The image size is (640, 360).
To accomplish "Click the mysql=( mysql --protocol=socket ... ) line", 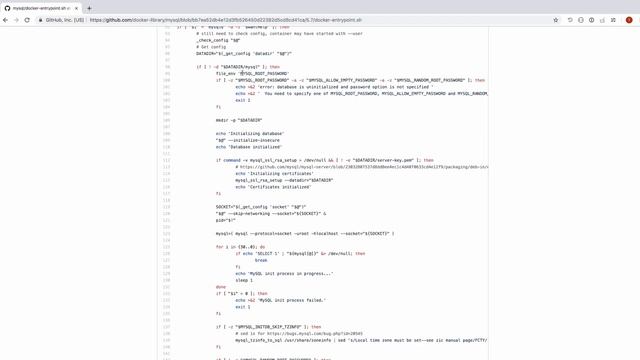I will (305, 233).
